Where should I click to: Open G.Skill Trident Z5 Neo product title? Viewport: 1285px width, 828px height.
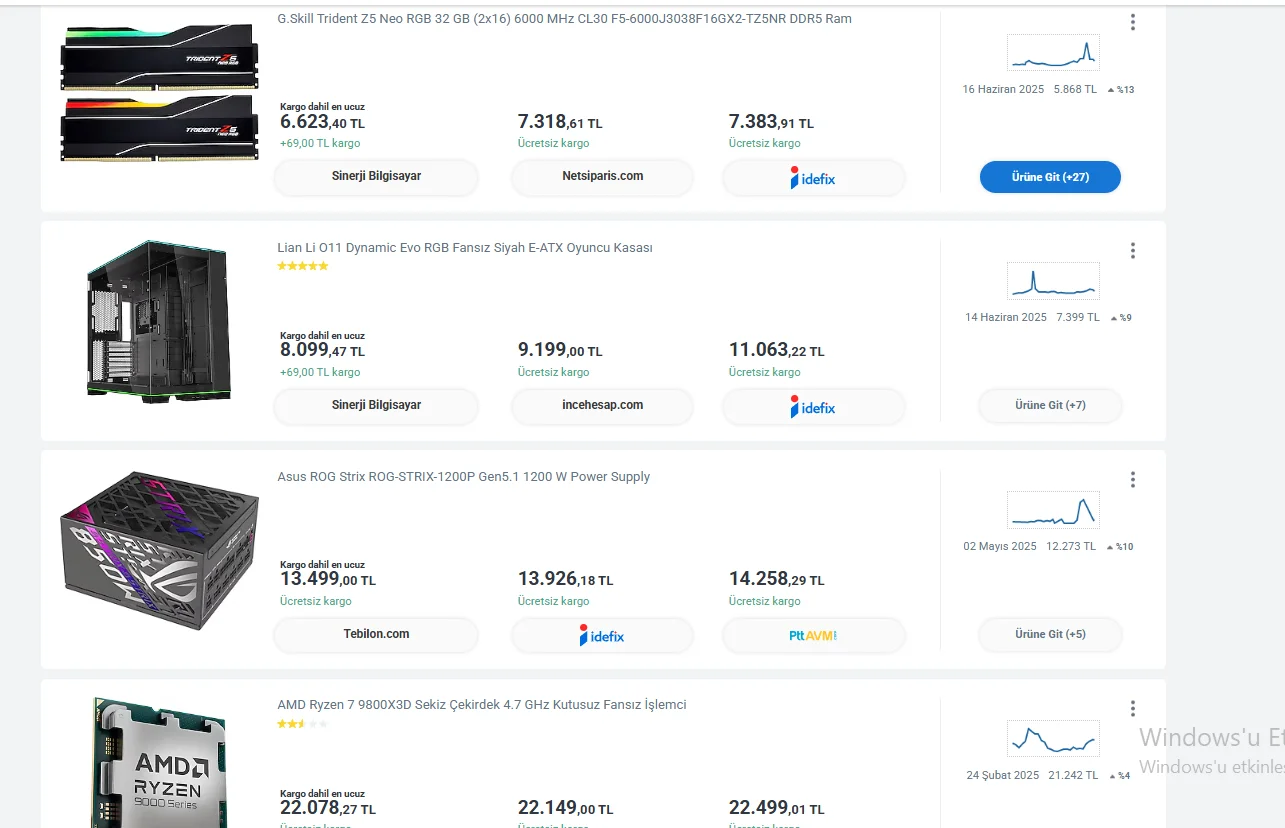click(x=564, y=19)
